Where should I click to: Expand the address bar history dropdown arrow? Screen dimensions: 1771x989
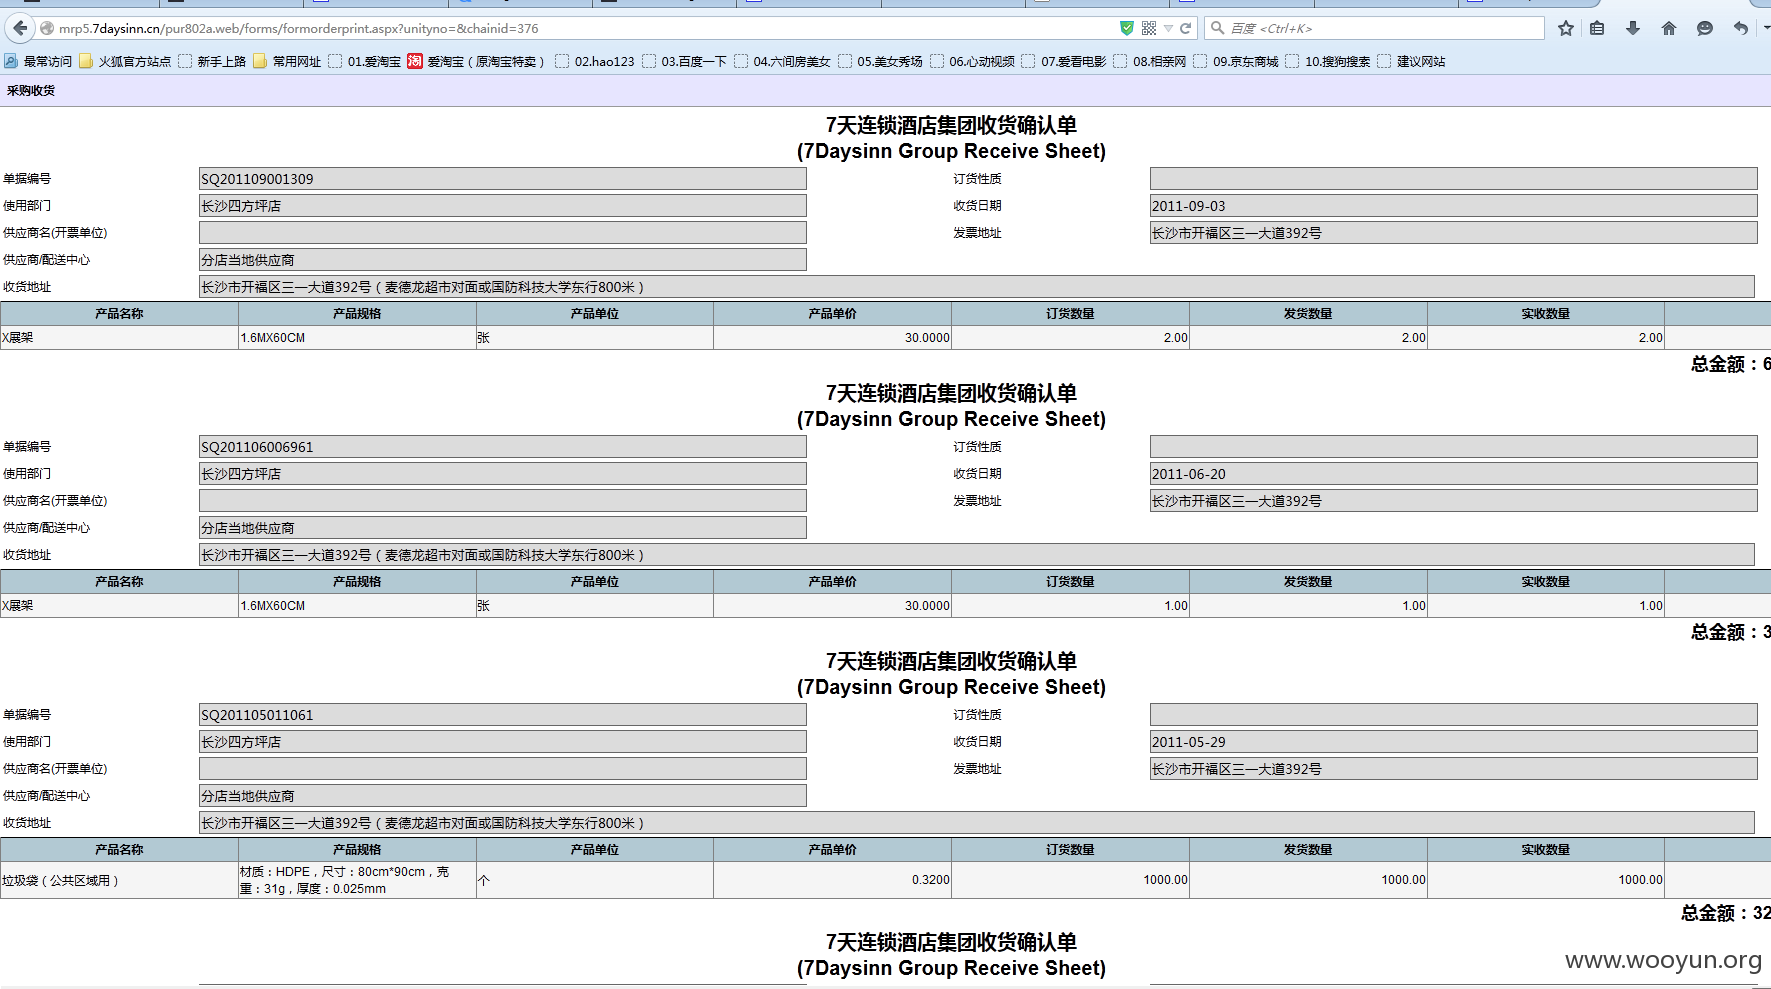1168,29
